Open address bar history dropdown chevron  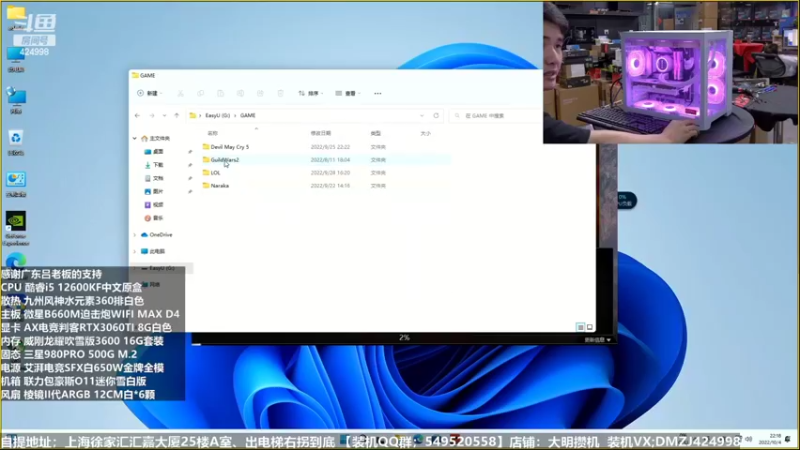point(421,116)
